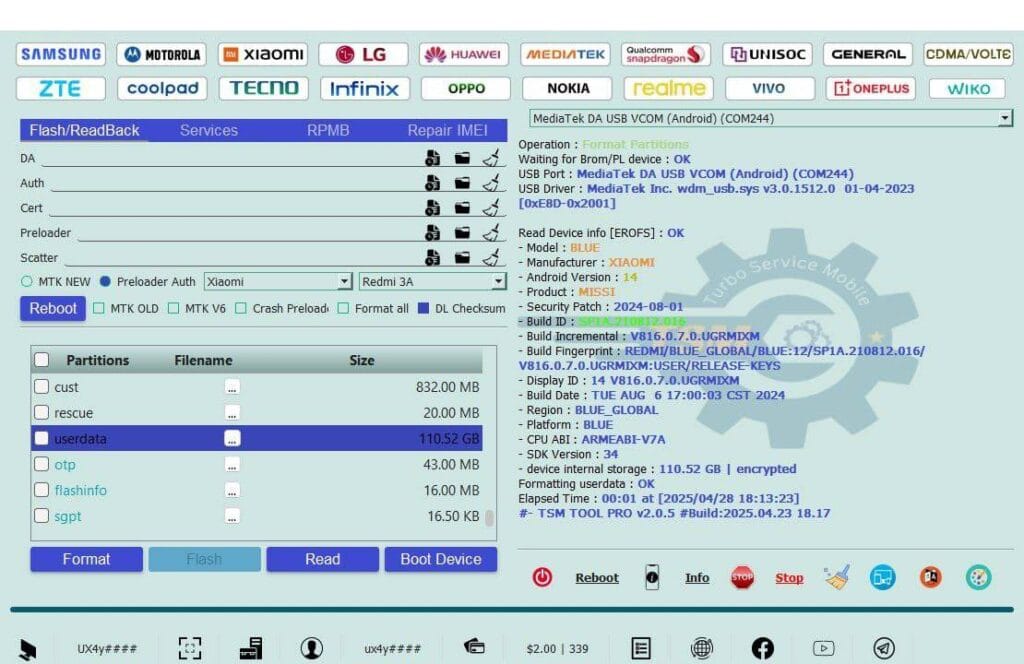Viewport: 1024px width, 664px height.
Task: Click the partition list scrollbar
Action: [489, 518]
